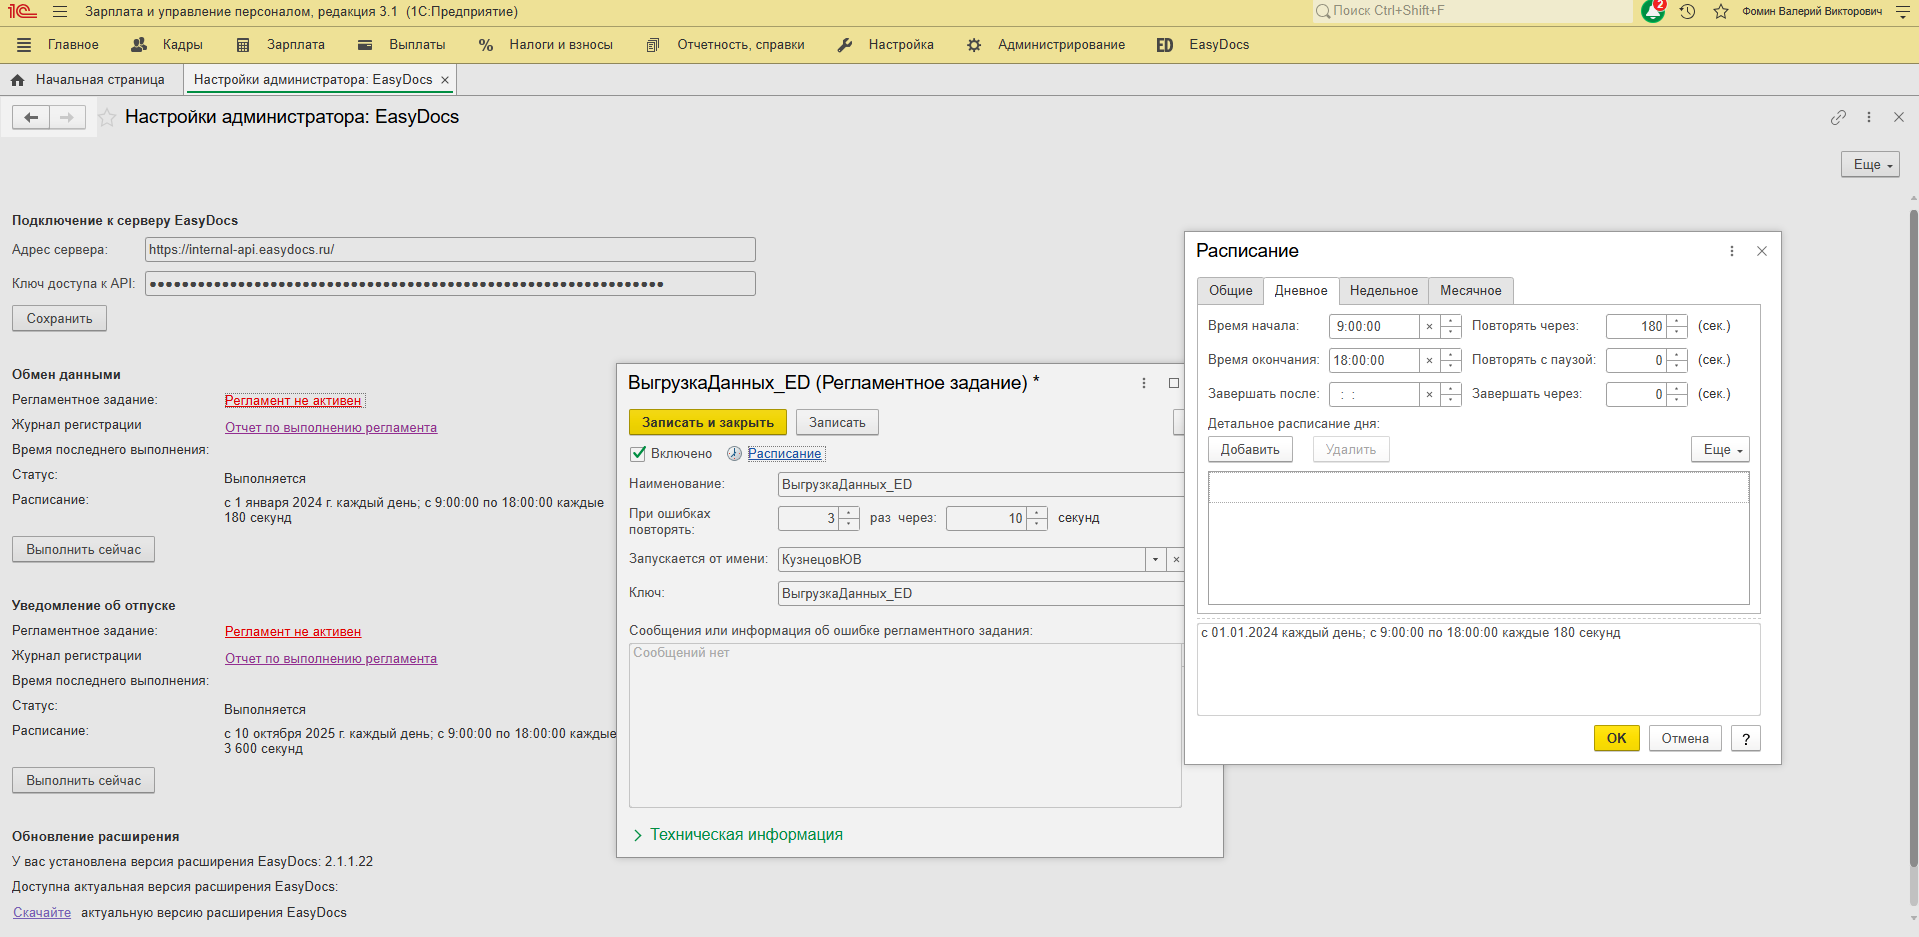Click the notifications bell icon

click(1652, 12)
